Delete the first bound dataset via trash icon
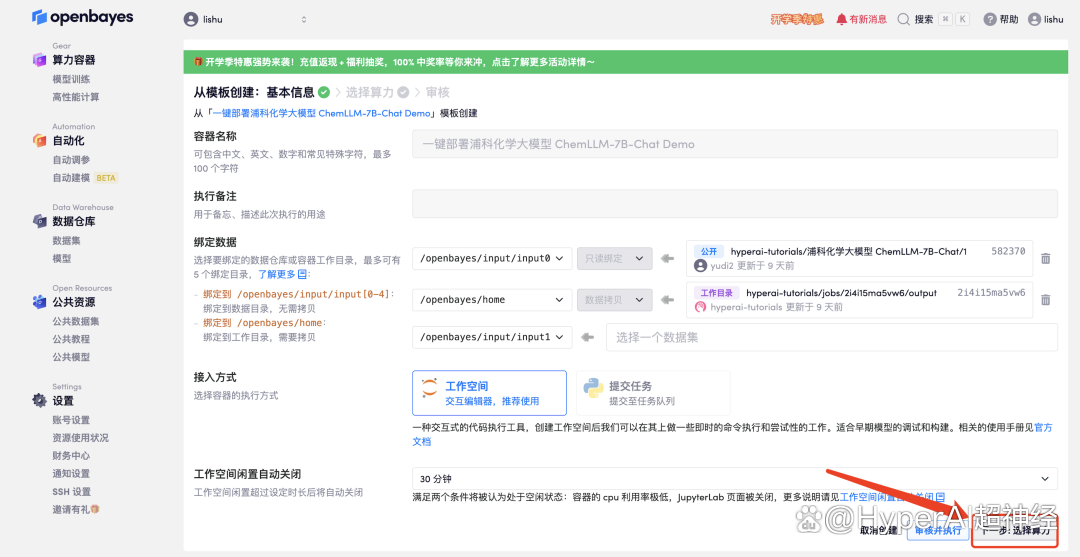 [1045, 258]
